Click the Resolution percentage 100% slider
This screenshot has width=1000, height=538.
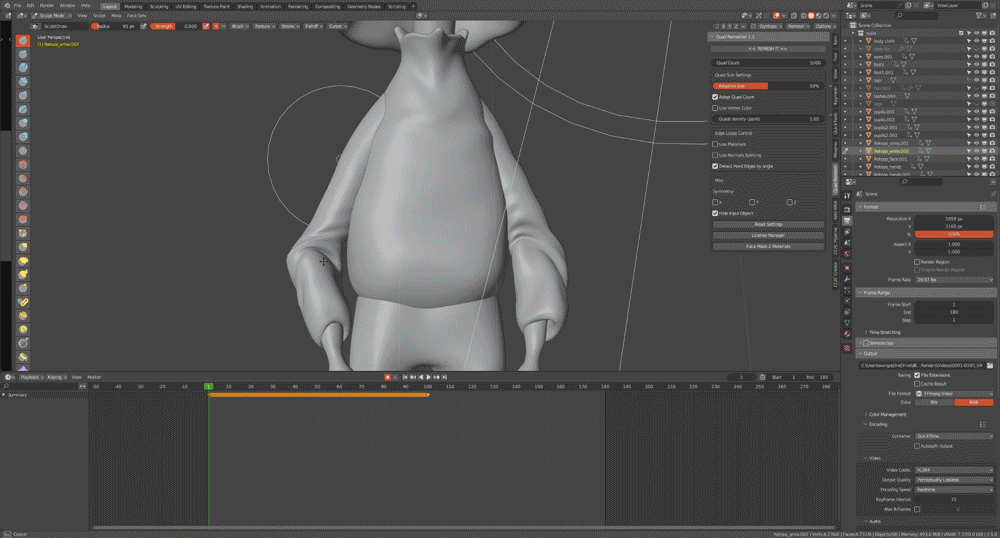pyautogui.click(x=953, y=234)
